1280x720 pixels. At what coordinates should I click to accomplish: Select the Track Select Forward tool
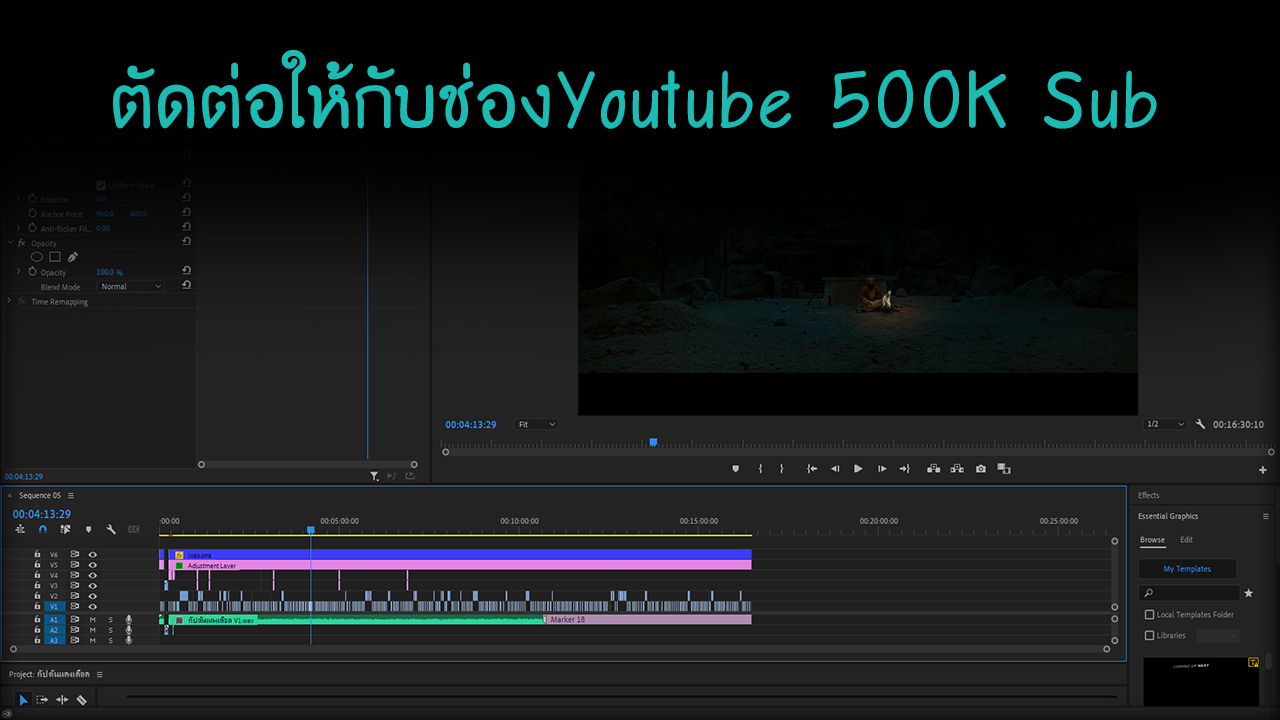(x=42, y=700)
